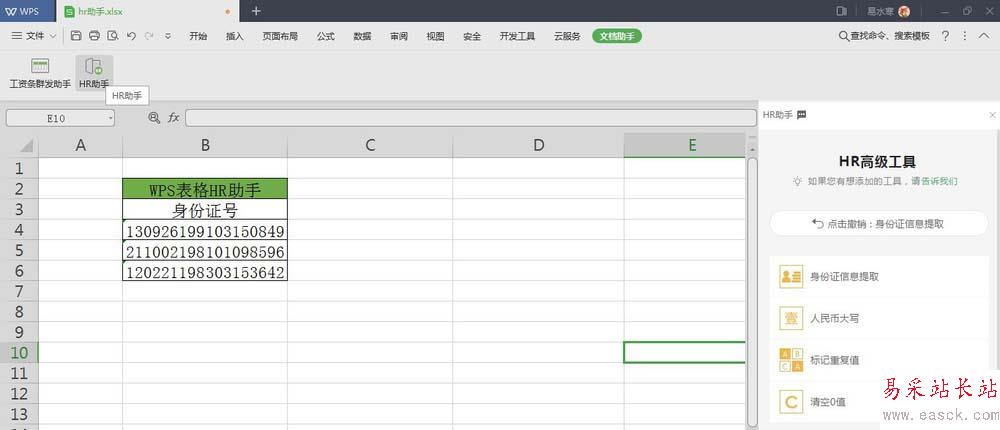
Task: Click the fx insert function icon
Action: pyautogui.click(x=173, y=118)
